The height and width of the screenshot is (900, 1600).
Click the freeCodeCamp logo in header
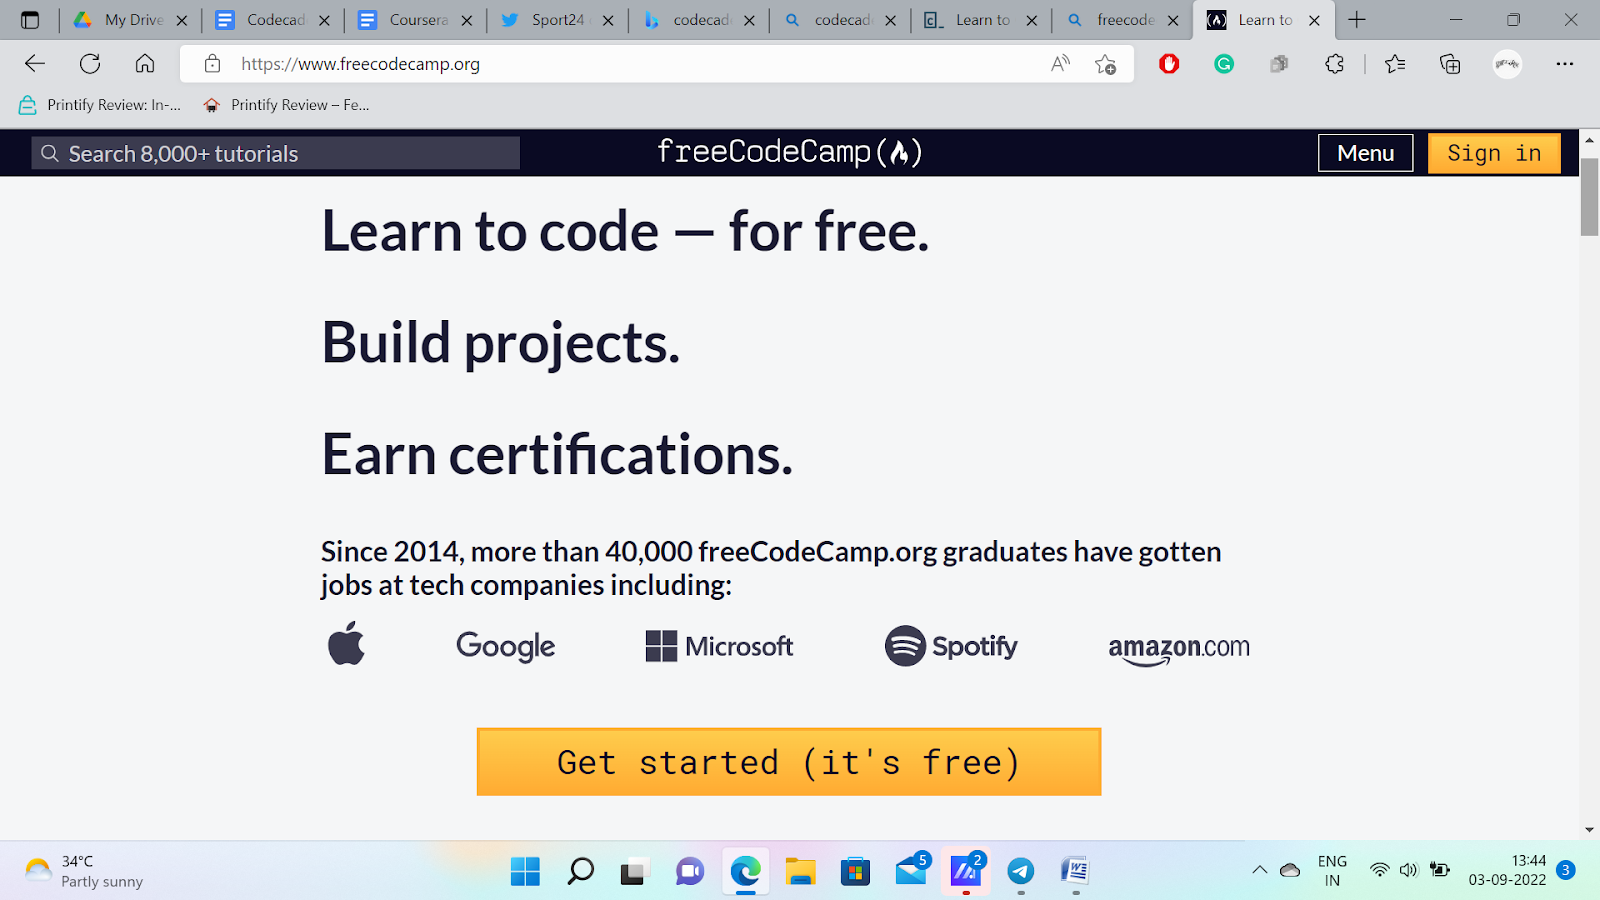pos(789,152)
